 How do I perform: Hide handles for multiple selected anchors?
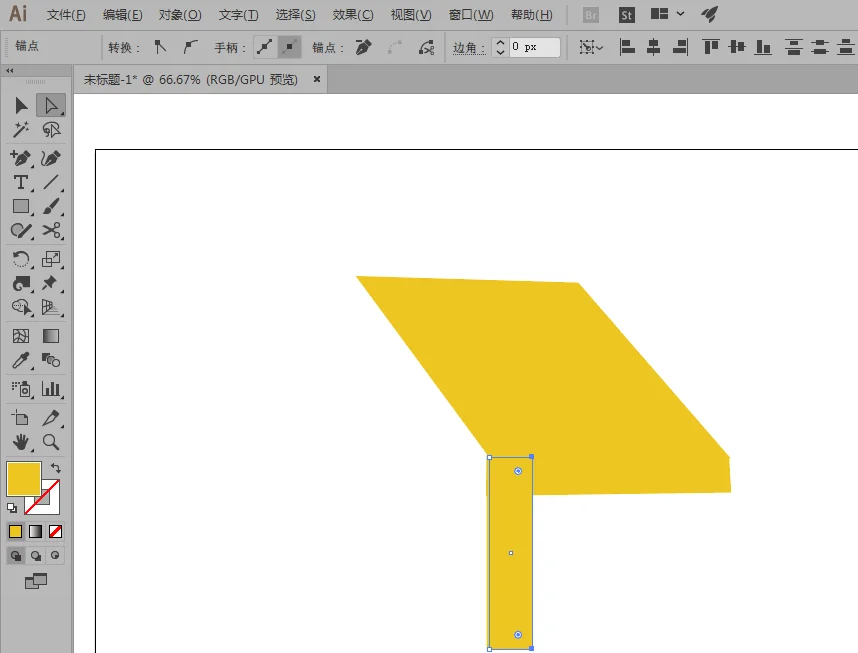289,48
